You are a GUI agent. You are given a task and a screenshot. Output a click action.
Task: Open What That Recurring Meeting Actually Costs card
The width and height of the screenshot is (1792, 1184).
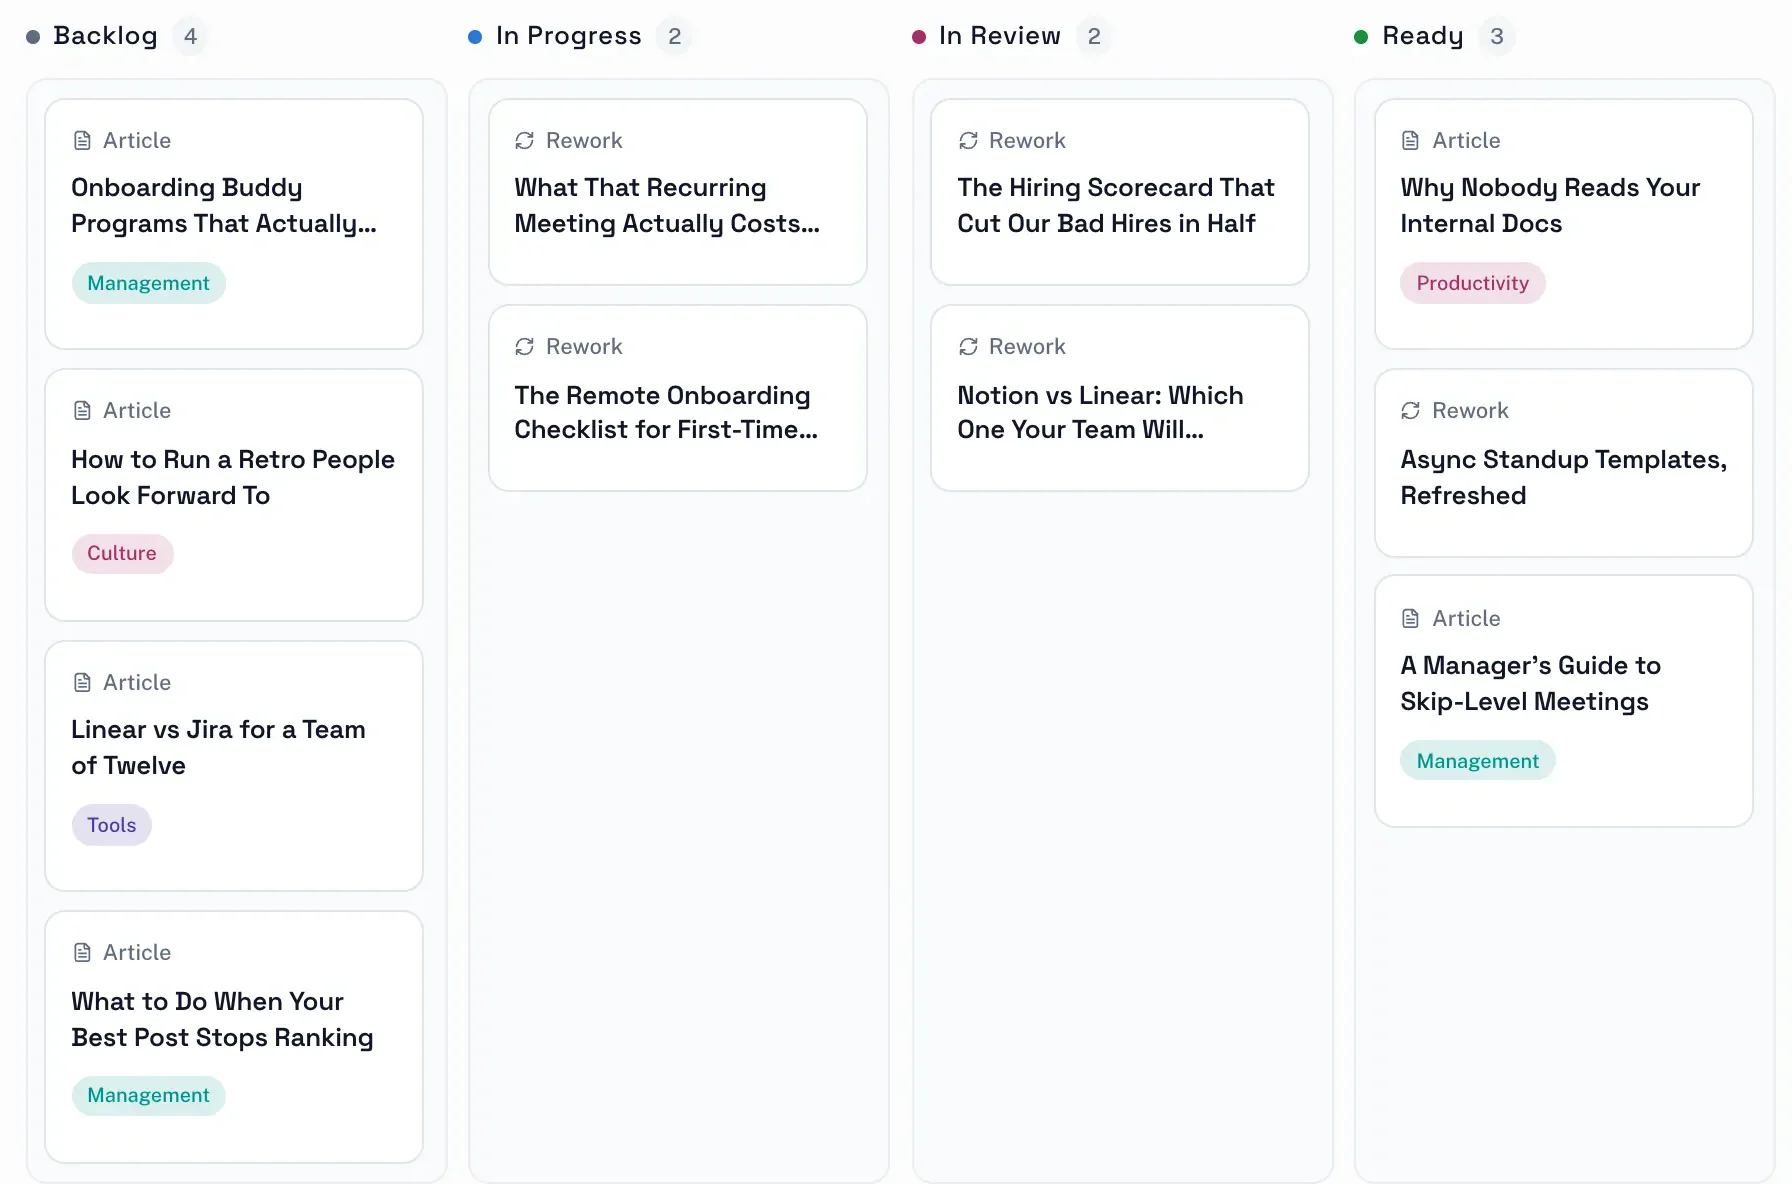coord(667,206)
